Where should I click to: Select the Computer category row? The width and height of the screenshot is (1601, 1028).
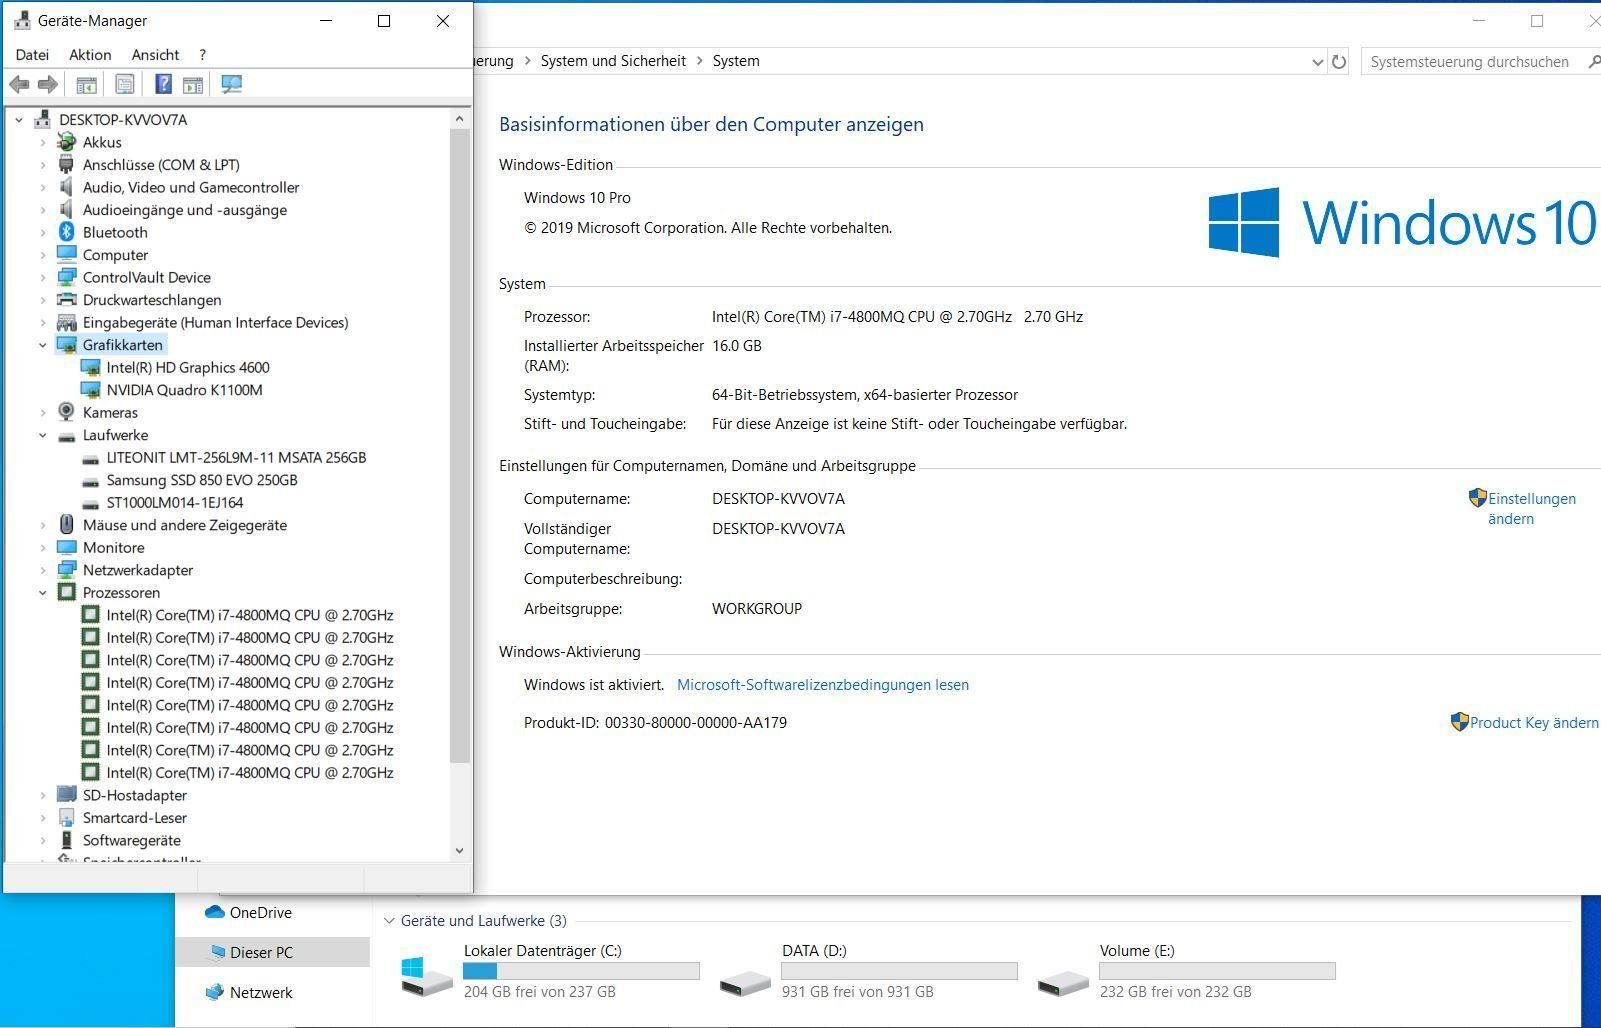tap(115, 255)
